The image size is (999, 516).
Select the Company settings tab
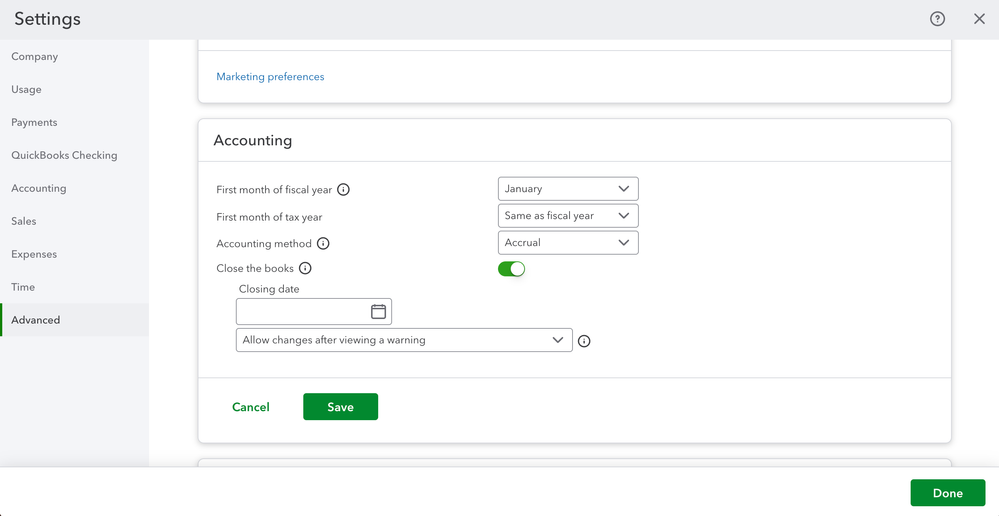click(35, 57)
